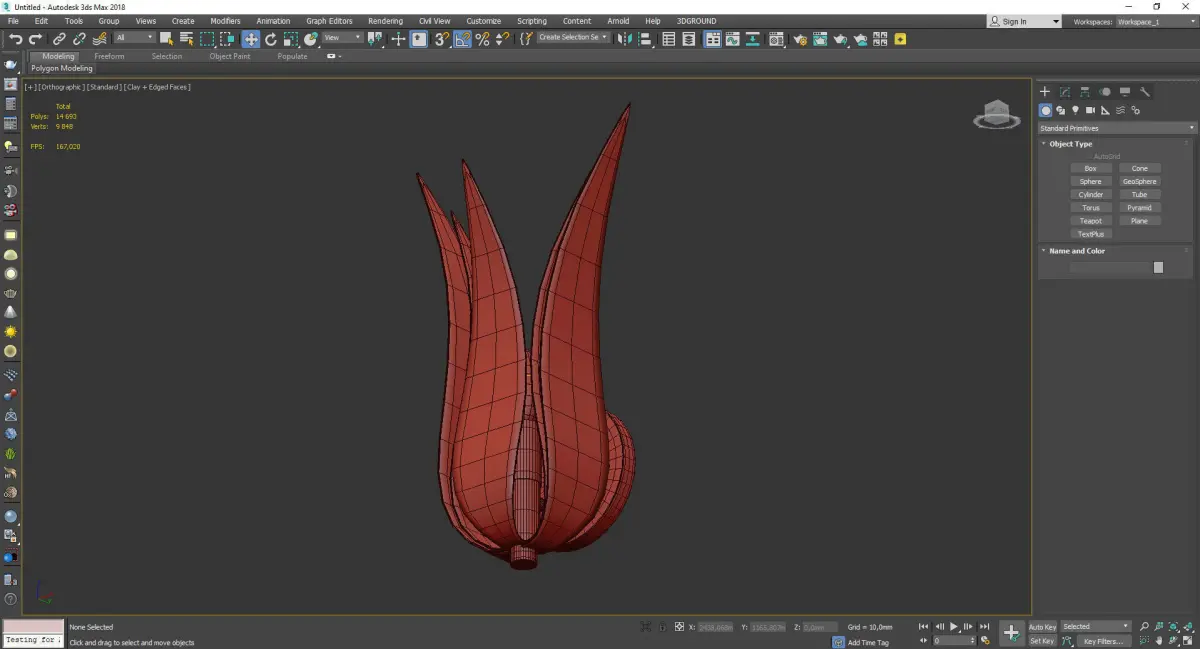This screenshot has height=649, width=1200.
Task: Choose the Rectangular Selection Region tool
Action: [x=207, y=39]
